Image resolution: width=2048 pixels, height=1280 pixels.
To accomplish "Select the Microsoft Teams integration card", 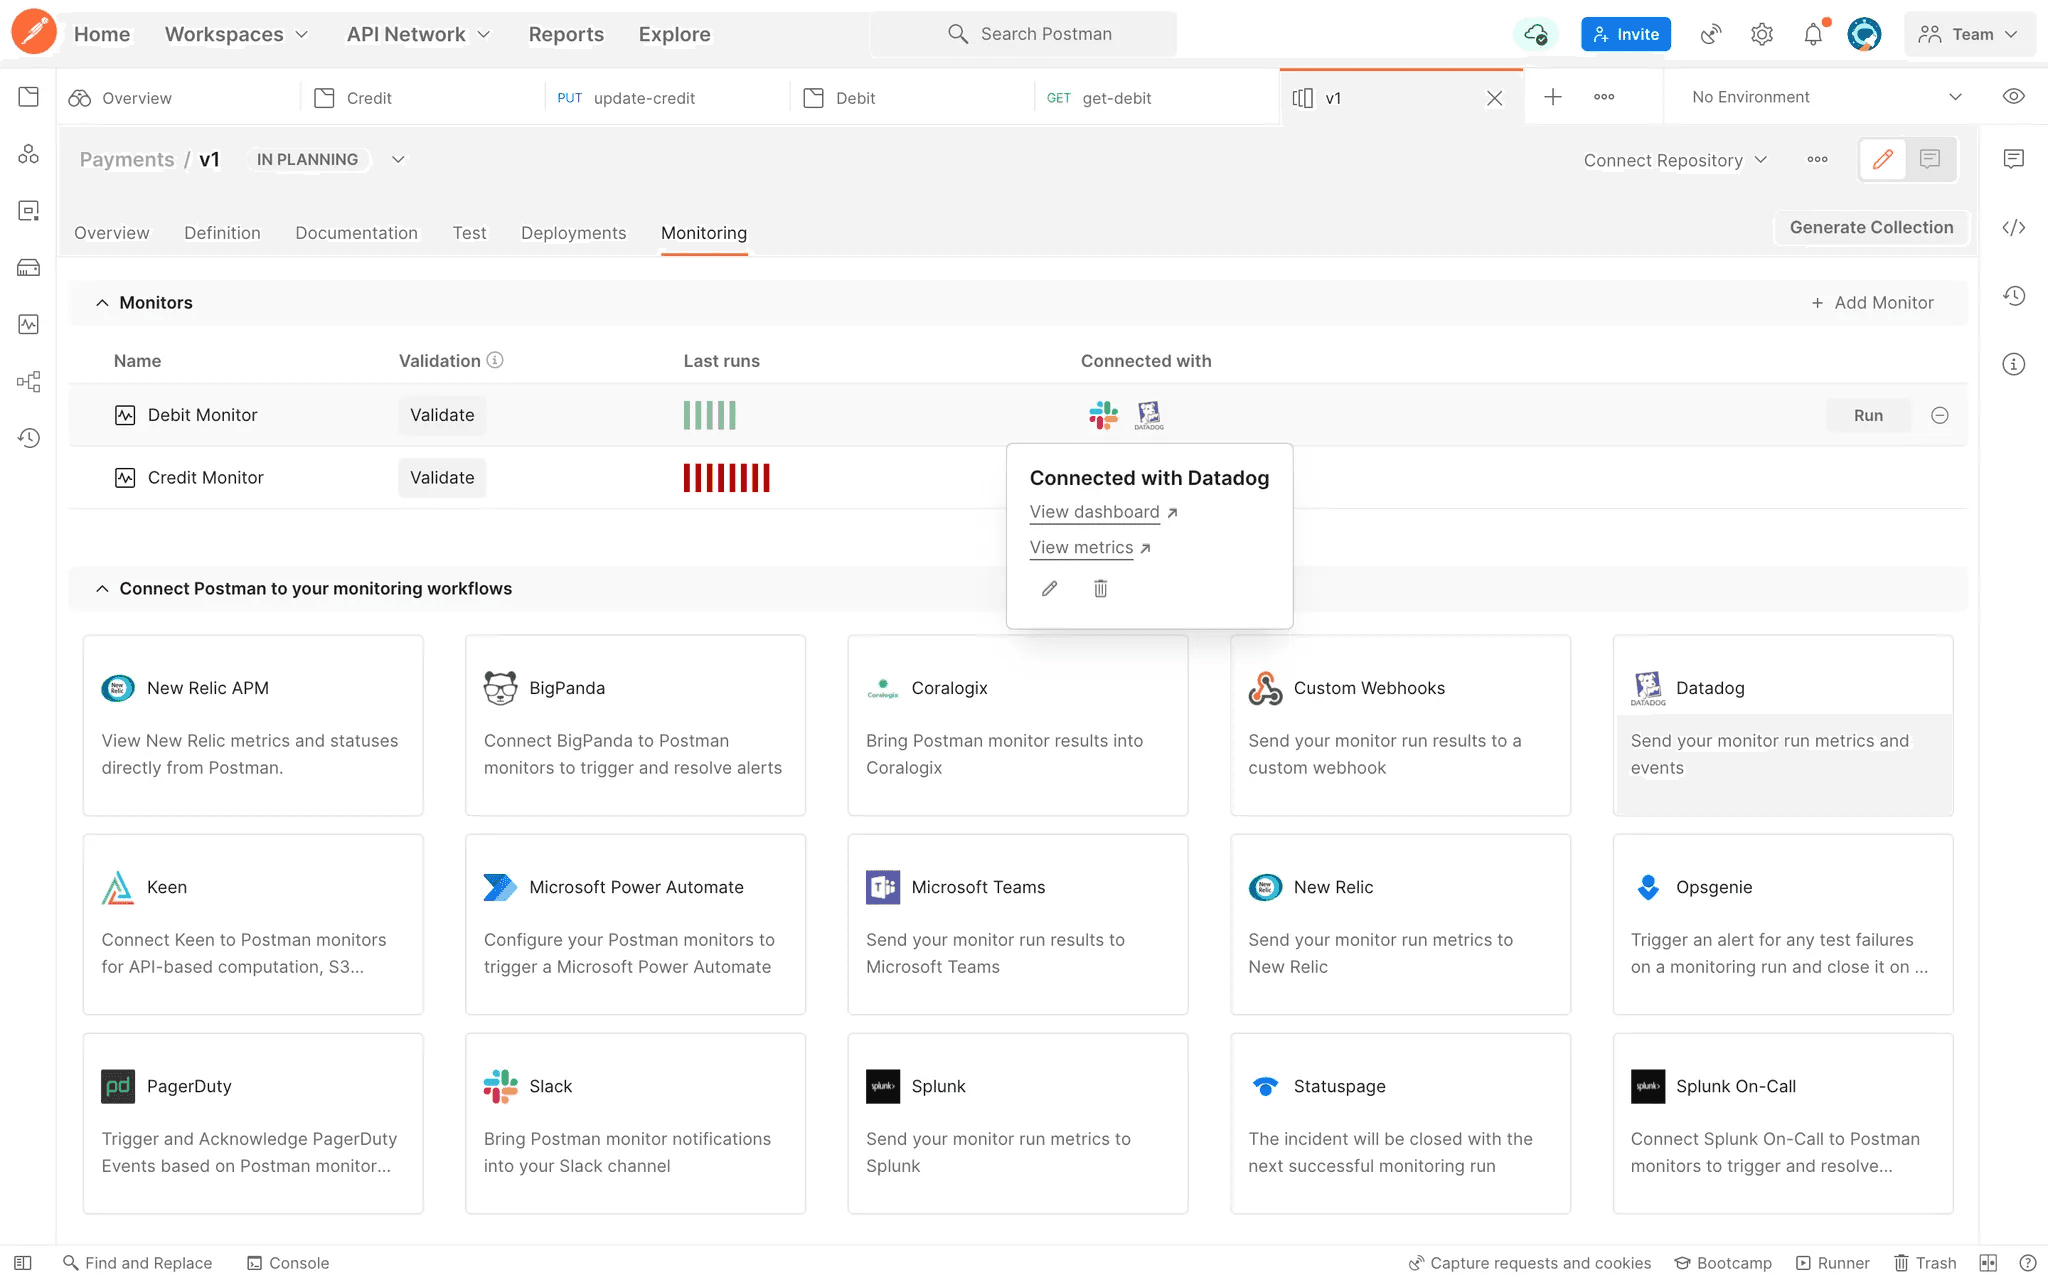I will tap(1018, 925).
